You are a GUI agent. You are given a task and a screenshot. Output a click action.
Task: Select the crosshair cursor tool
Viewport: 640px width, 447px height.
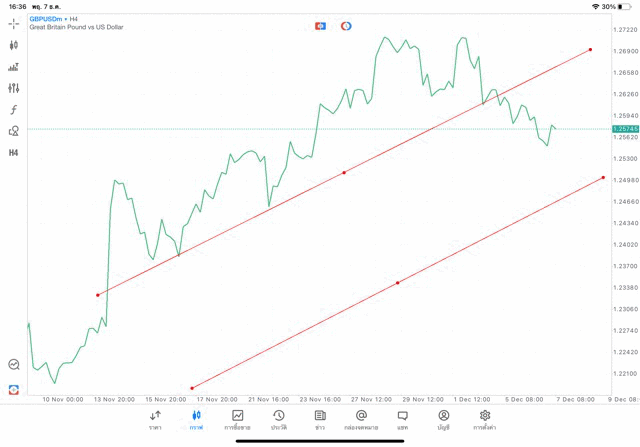14,23
